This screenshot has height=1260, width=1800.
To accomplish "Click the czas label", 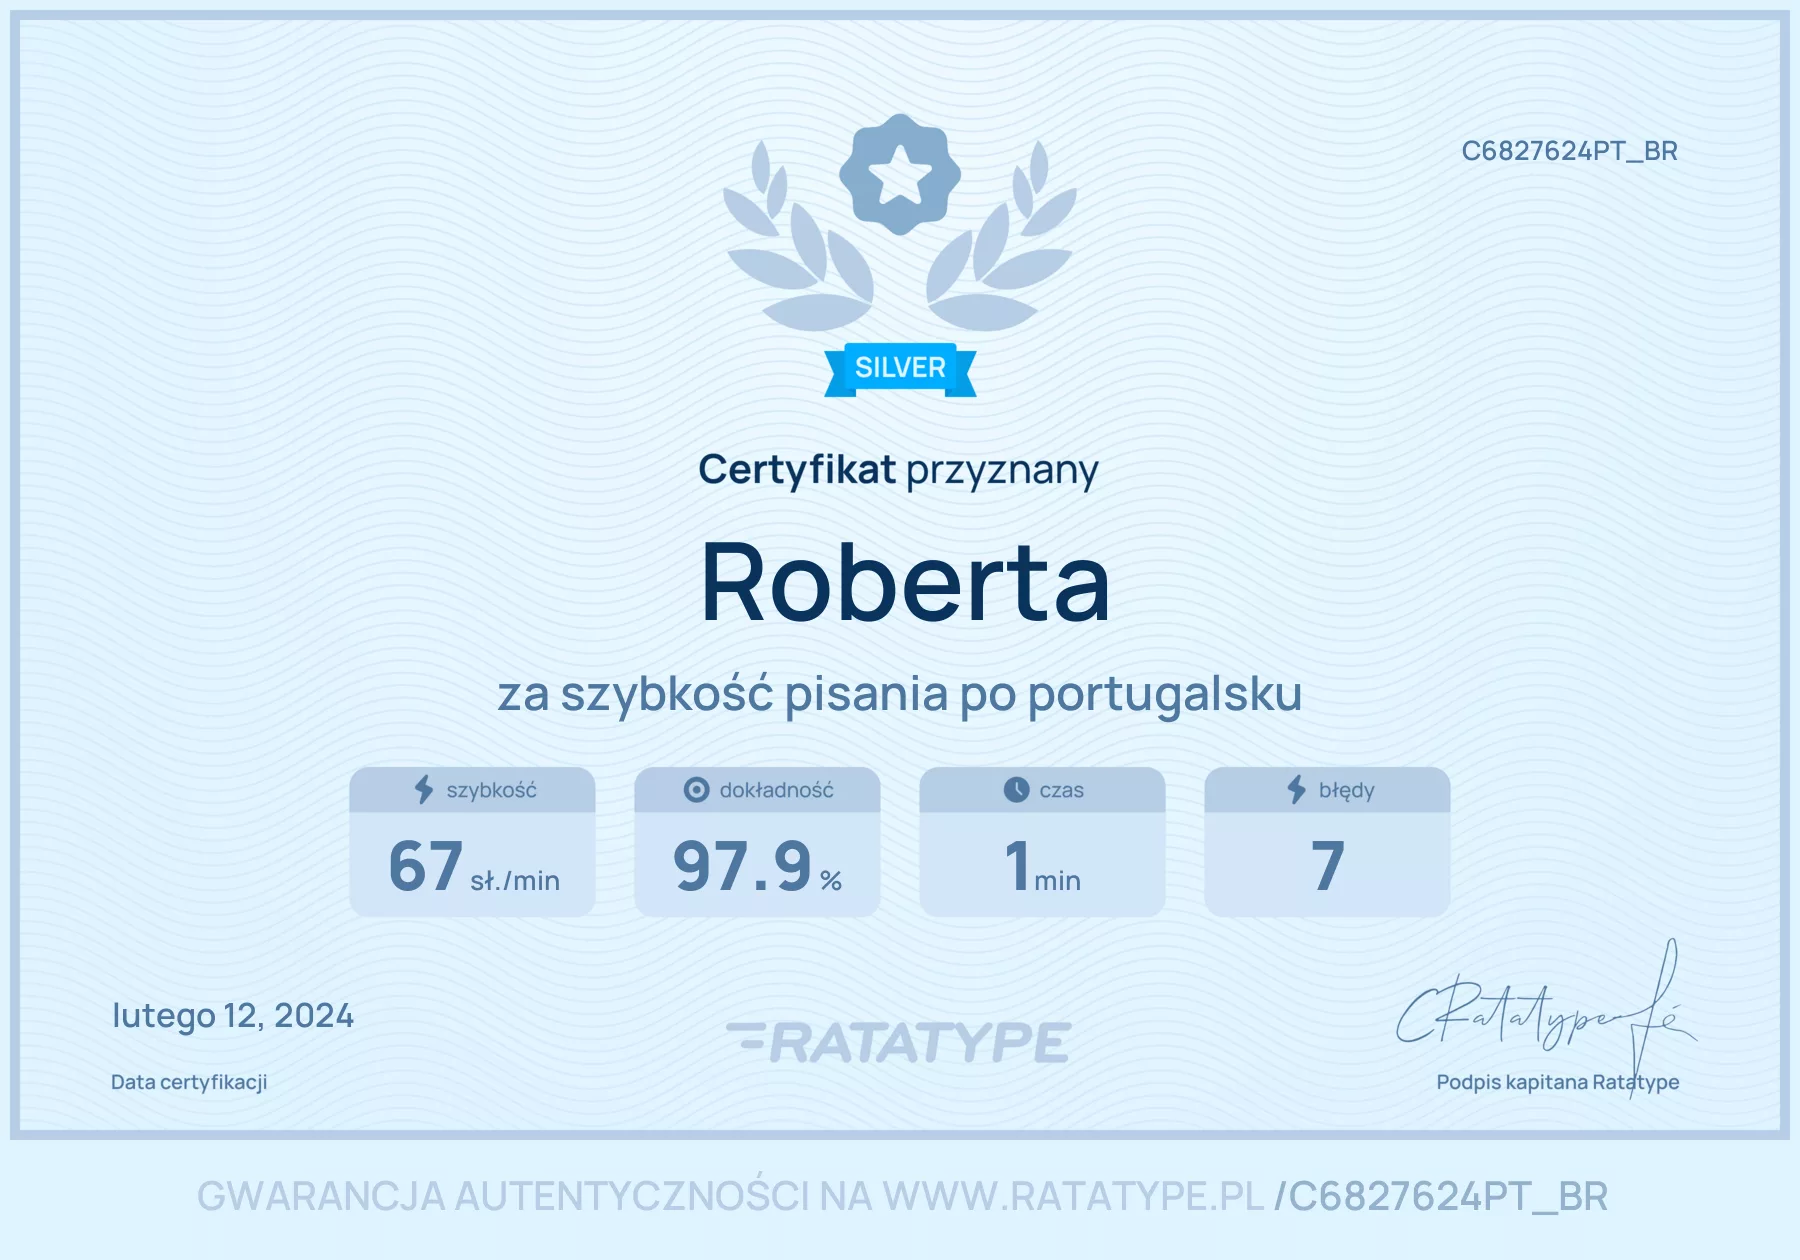I will [x=1061, y=790].
